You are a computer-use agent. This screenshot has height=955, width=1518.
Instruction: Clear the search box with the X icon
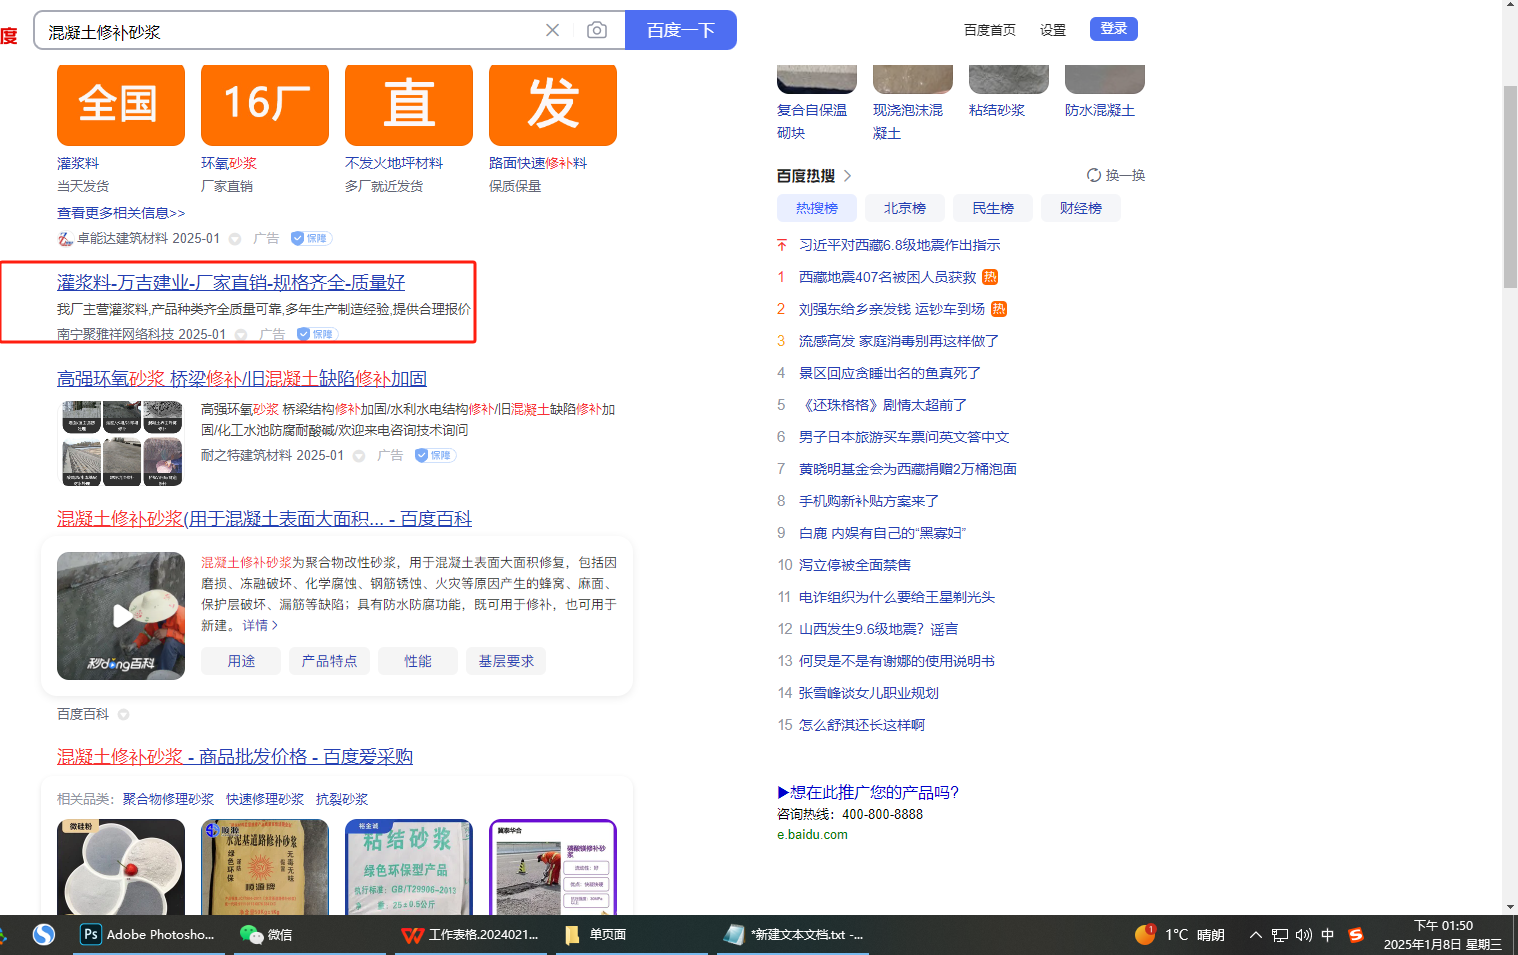tap(552, 30)
